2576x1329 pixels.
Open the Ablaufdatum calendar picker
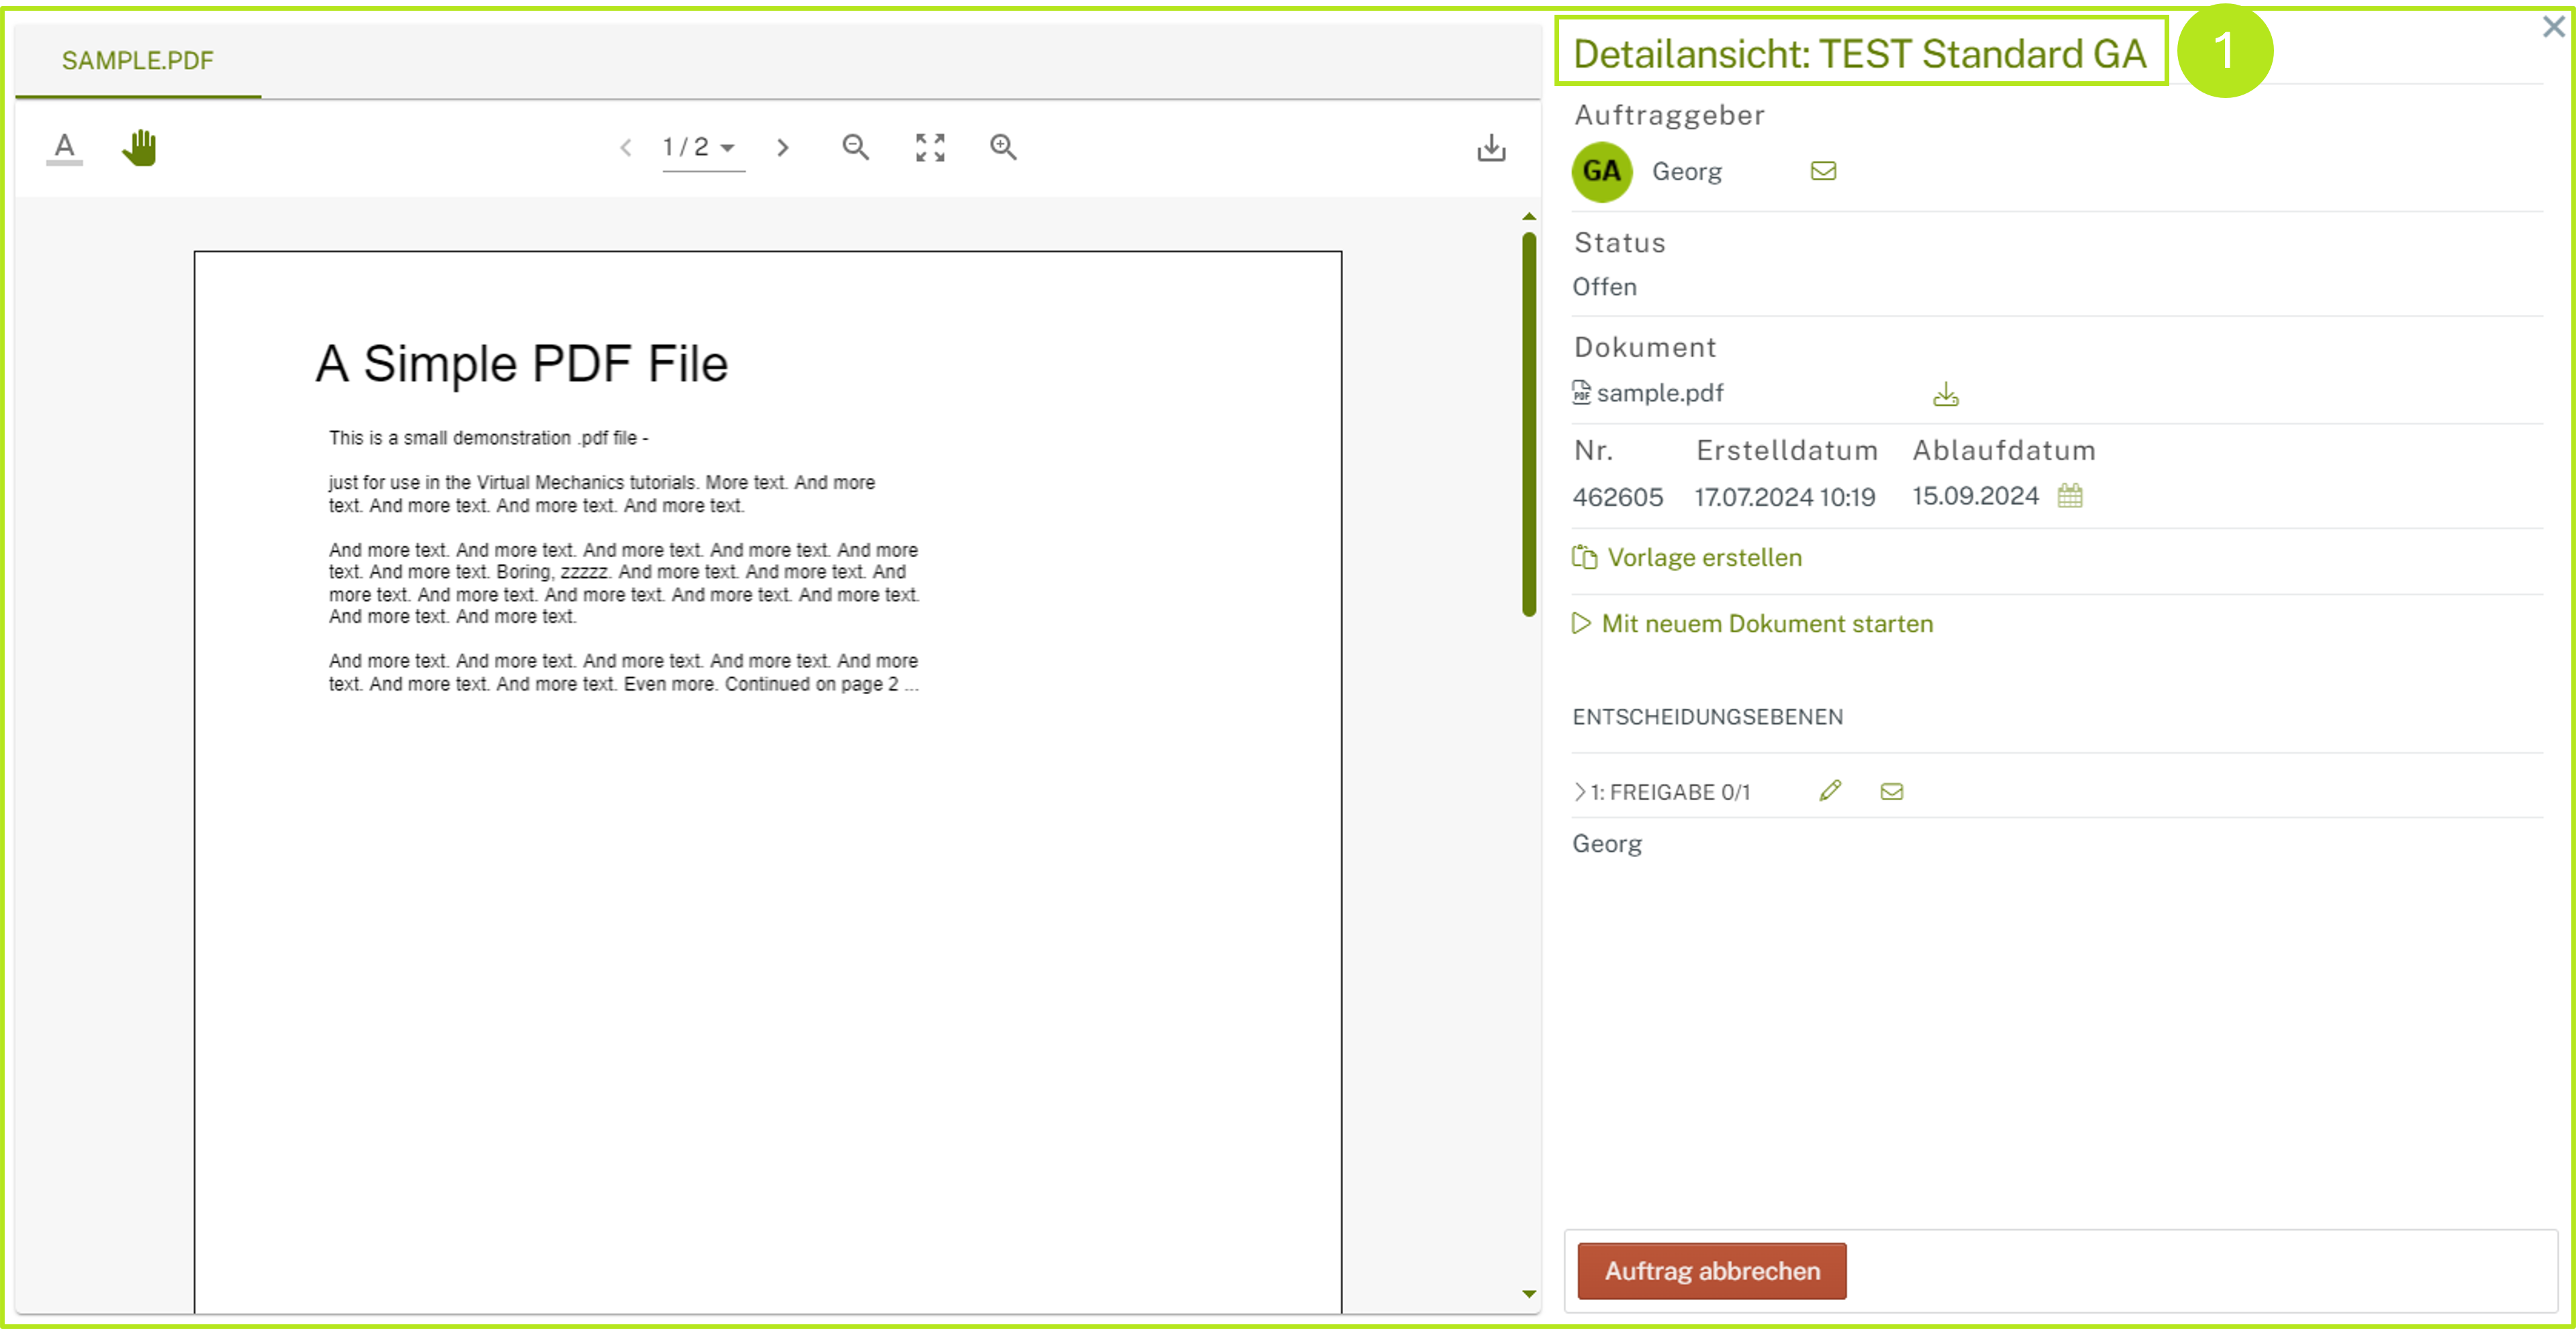(x=2070, y=495)
